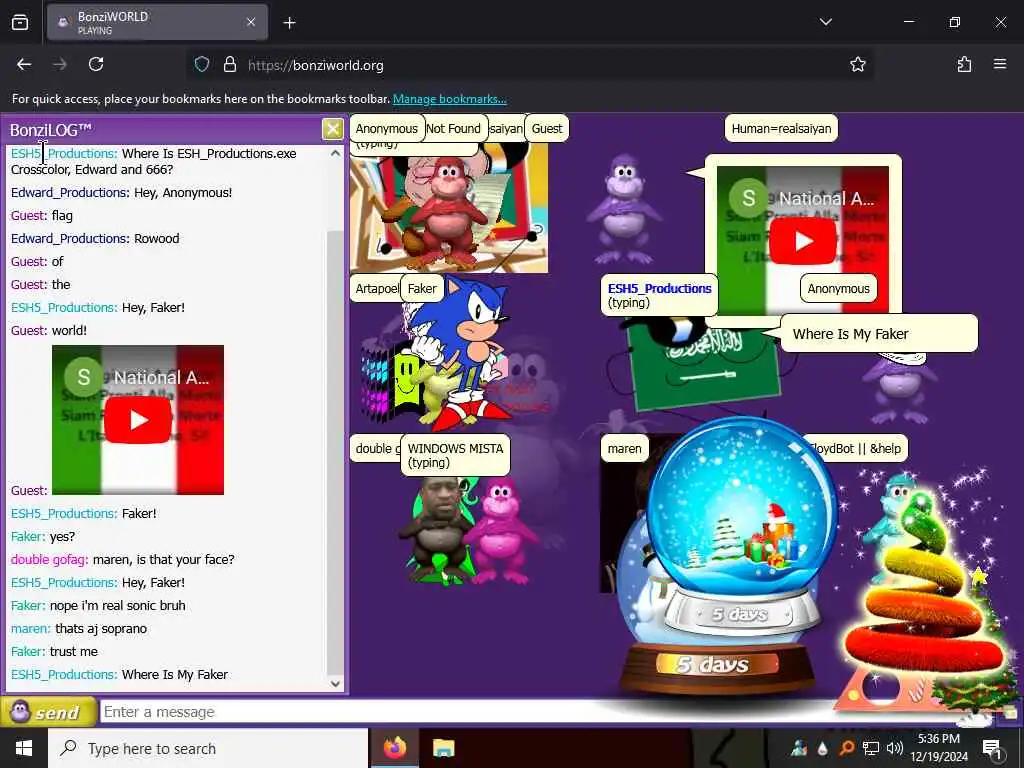Image resolution: width=1024 pixels, height=768 pixels.
Task: Click the purple Bonzi wearing a white hat
Action: click(x=901, y=387)
